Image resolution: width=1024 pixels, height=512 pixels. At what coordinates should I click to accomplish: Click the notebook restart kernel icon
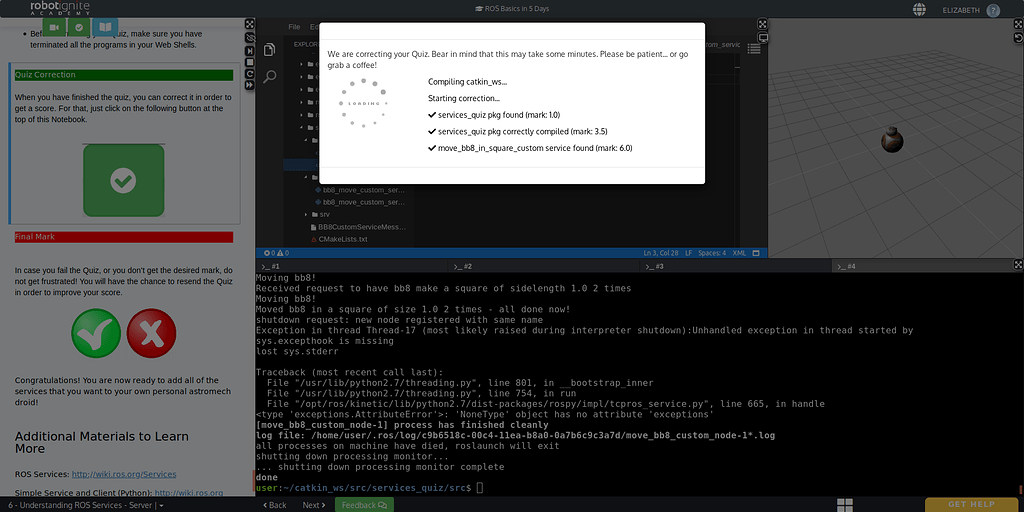tap(249, 74)
